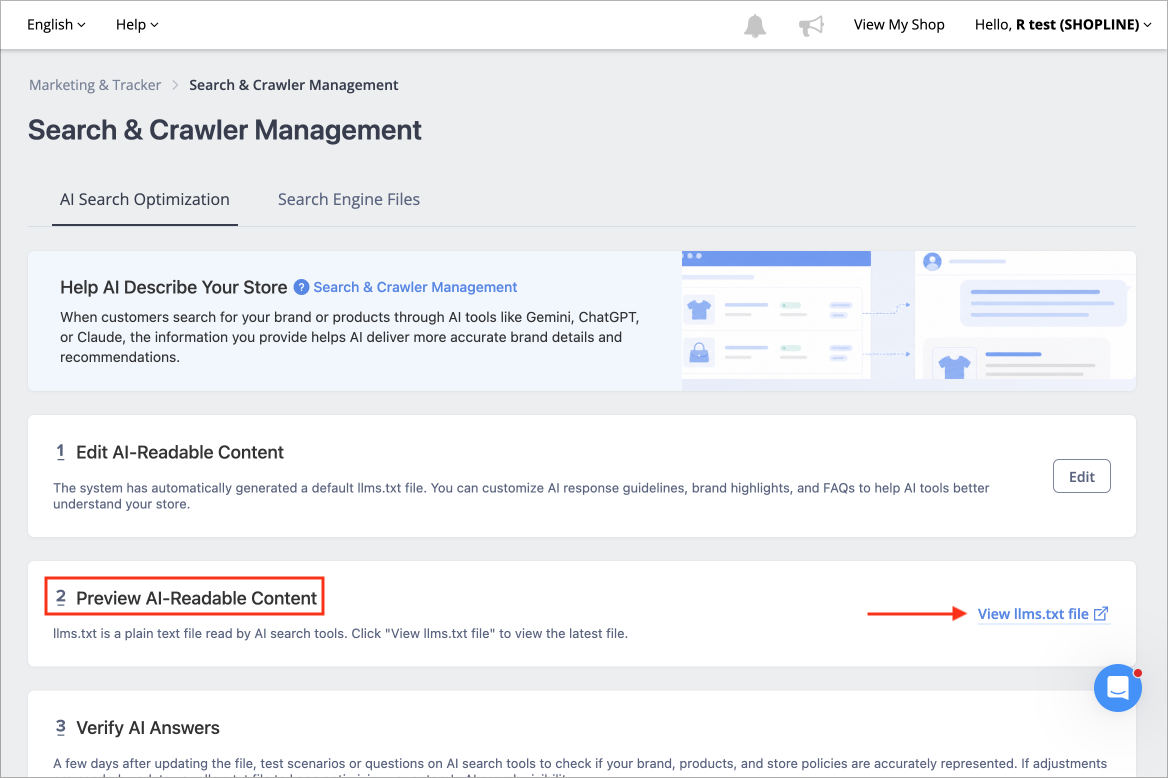This screenshot has height=778, width=1168.
Task: Open the Help dropdown menu
Action: point(137,25)
